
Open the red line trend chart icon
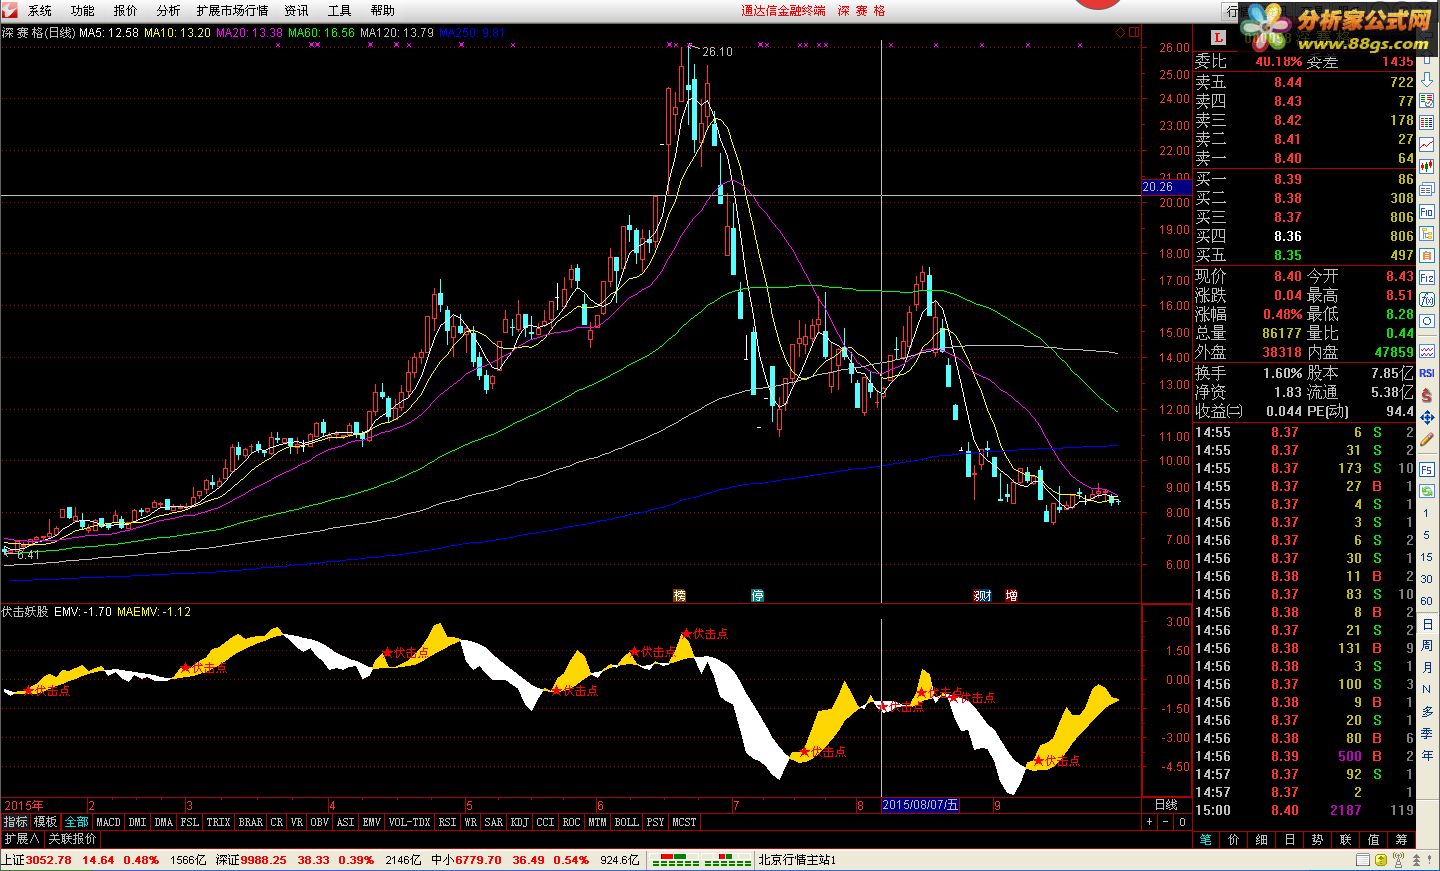[1427, 143]
